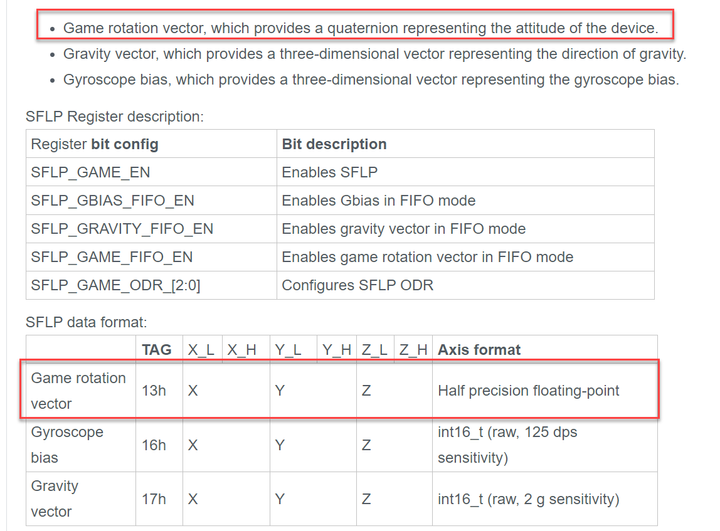Viewport: 720px width, 531px height.
Task: Click the 'SFLP data format:' heading
Action: 86,322
